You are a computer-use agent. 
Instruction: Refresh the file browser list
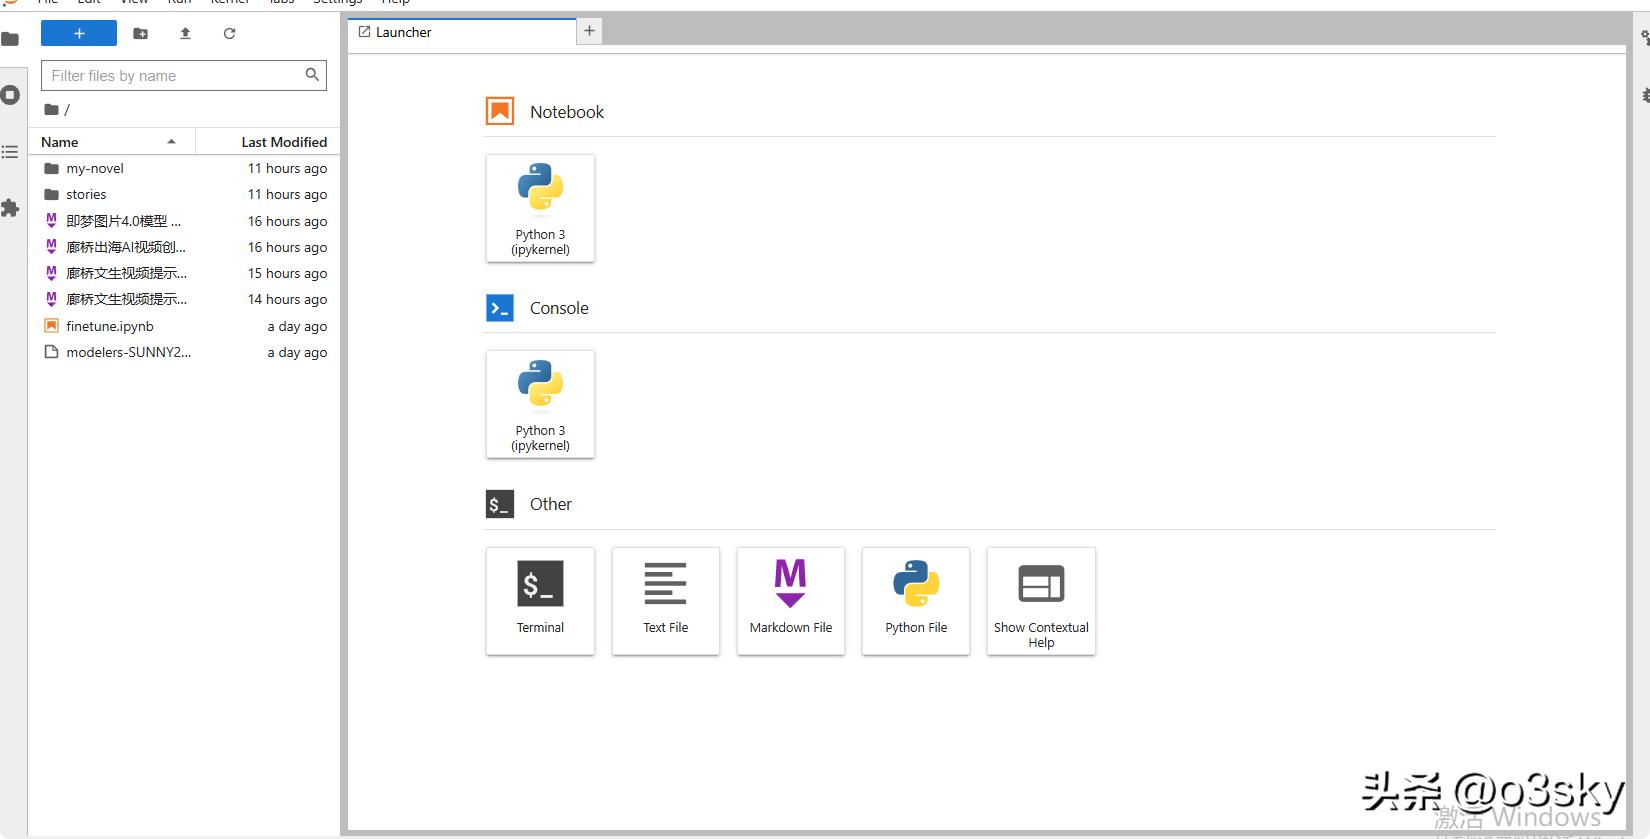229,33
